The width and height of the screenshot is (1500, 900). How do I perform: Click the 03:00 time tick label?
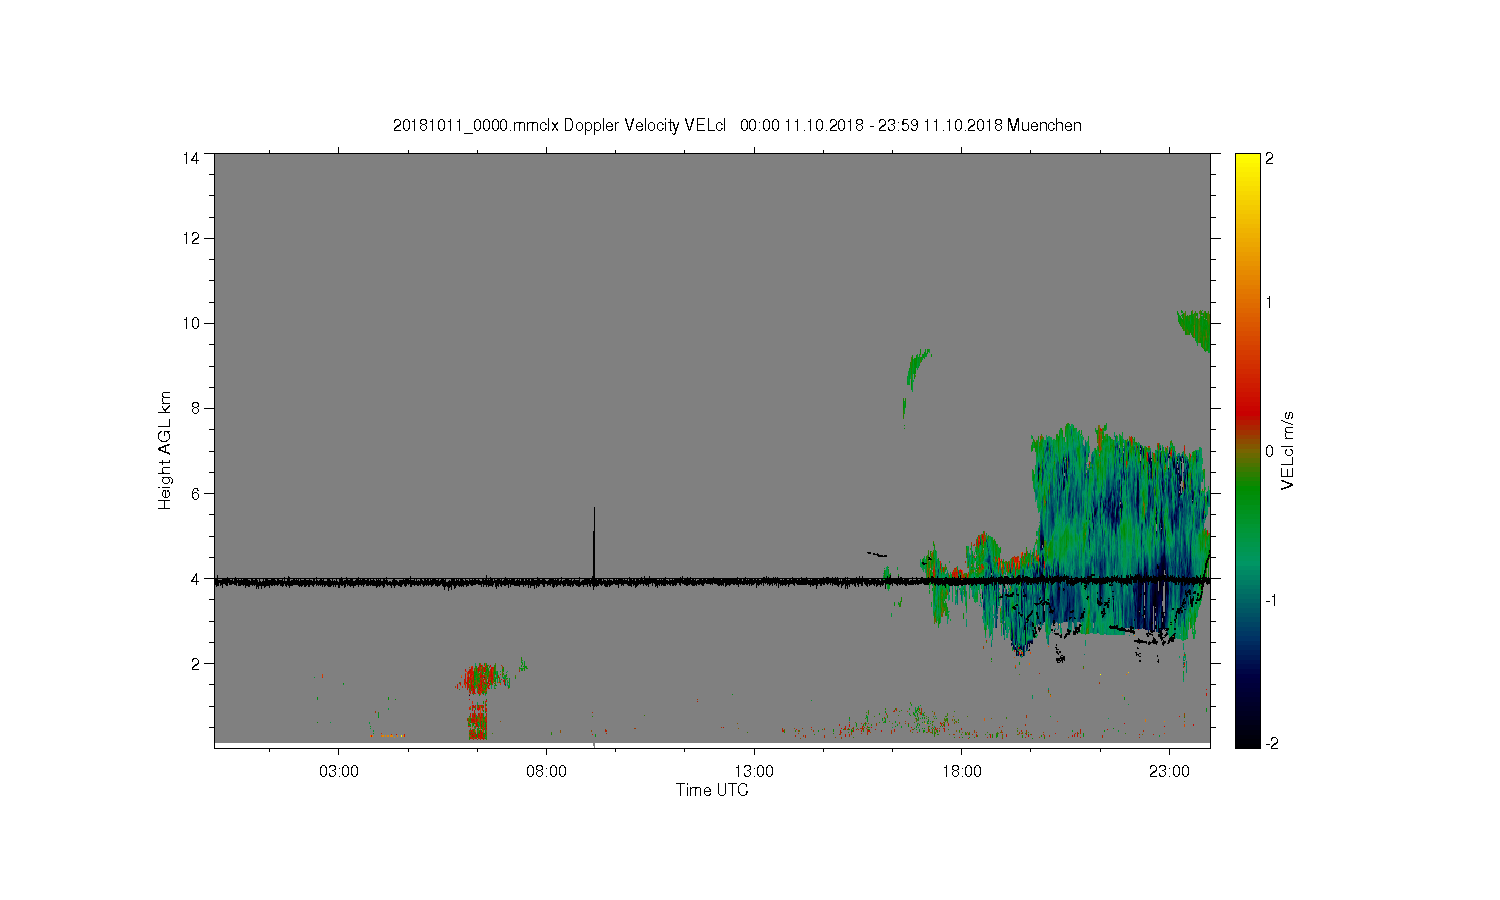[x=339, y=772]
